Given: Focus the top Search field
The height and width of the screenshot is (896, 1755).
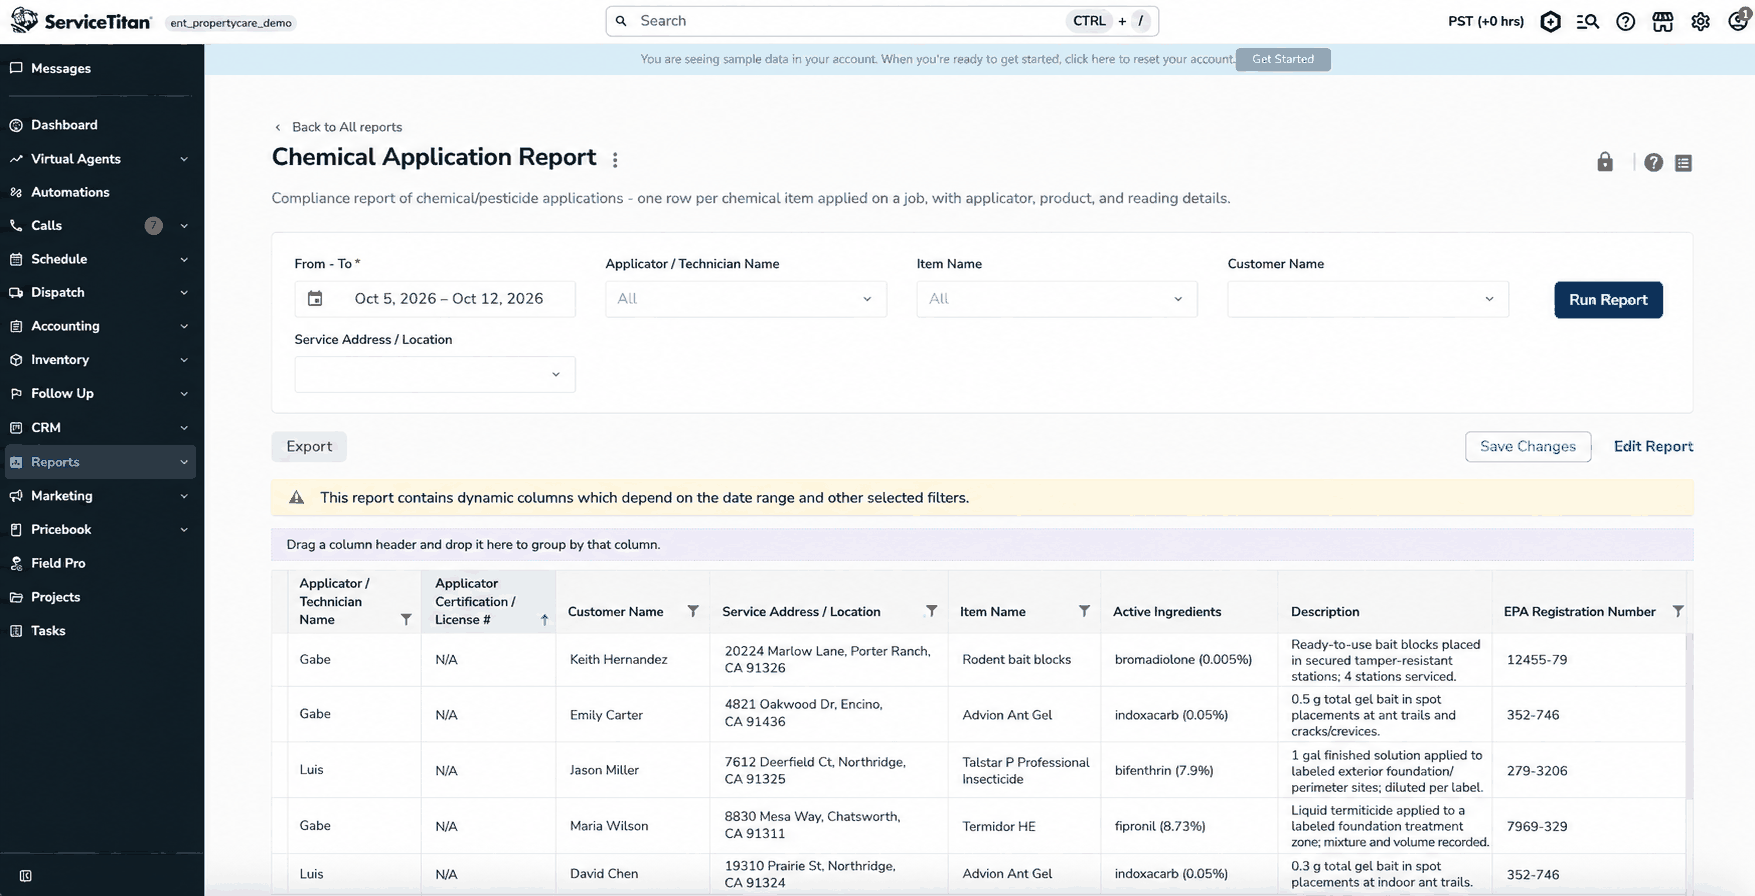Looking at the screenshot, I should (x=882, y=21).
